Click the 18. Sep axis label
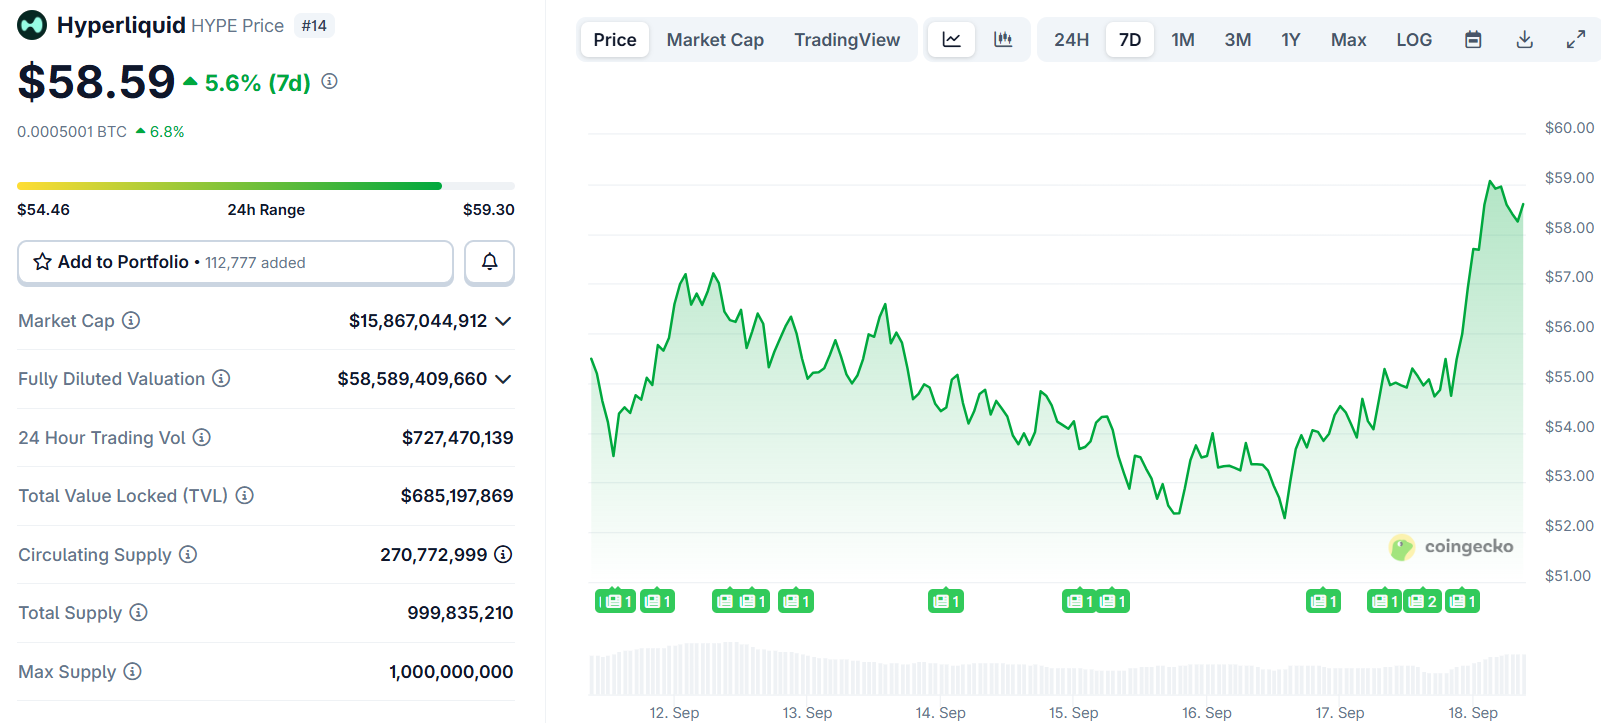The height and width of the screenshot is (723, 1601). [1473, 712]
